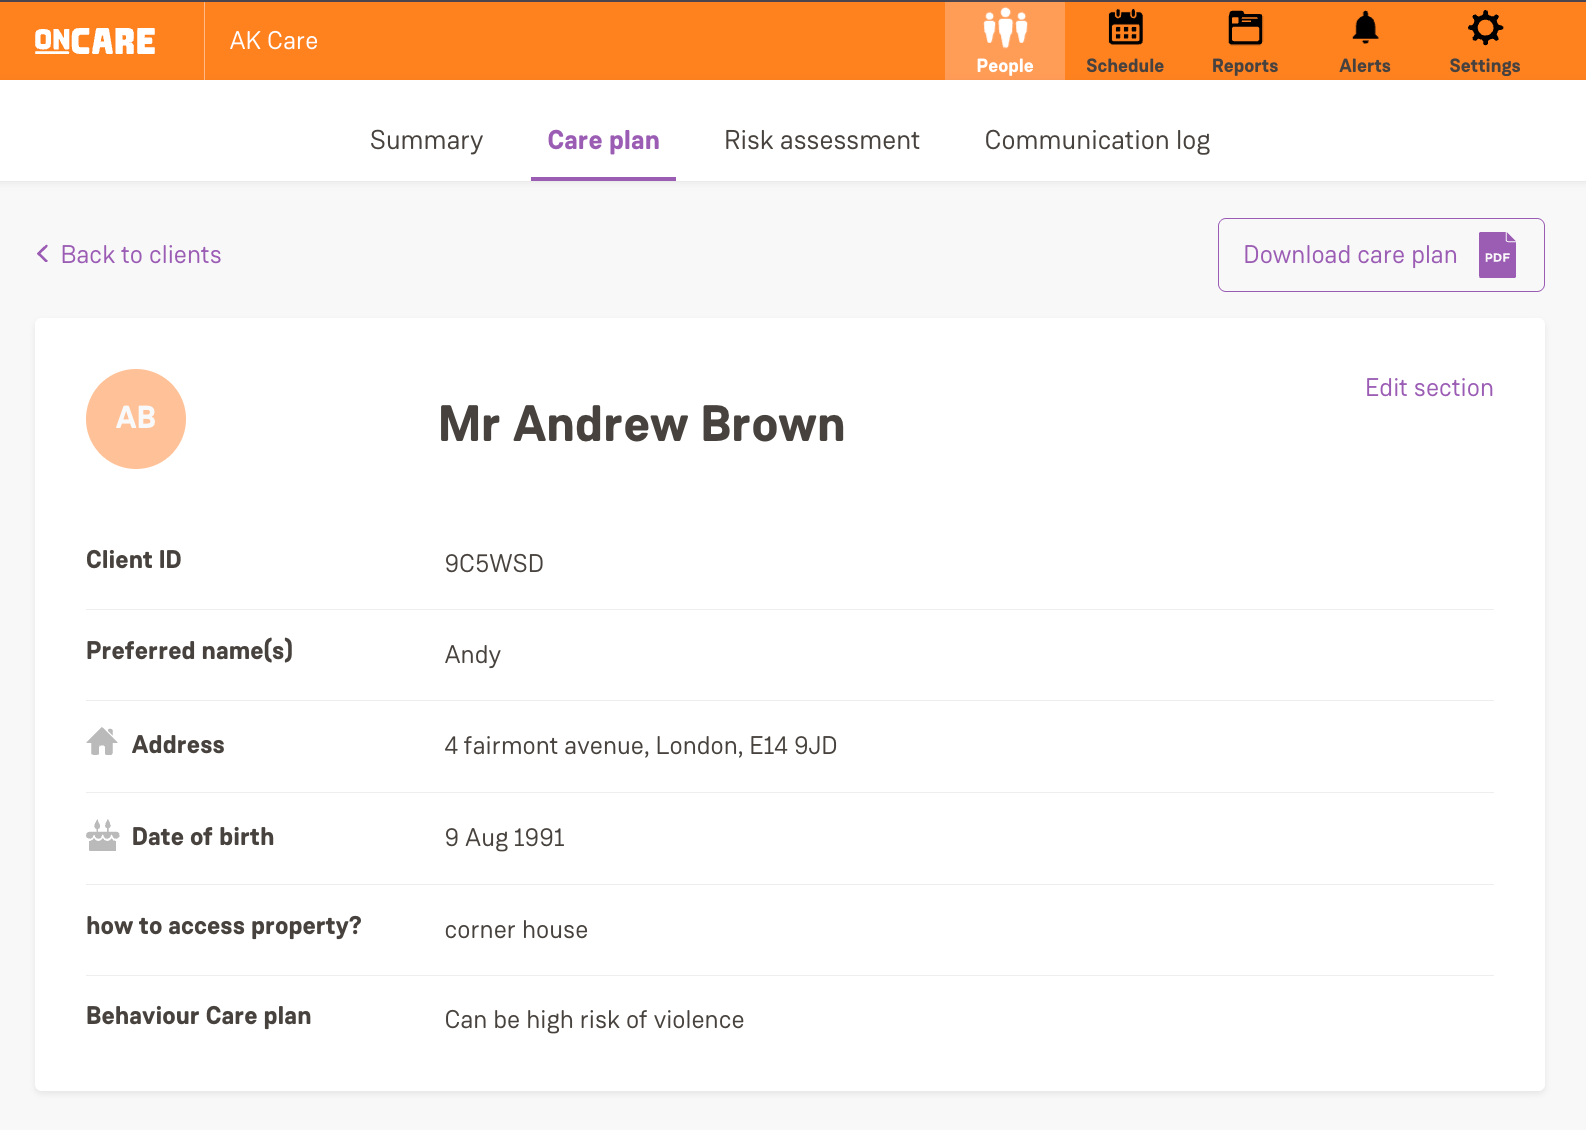Switch to the Summary tab

[x=426, y=141]
